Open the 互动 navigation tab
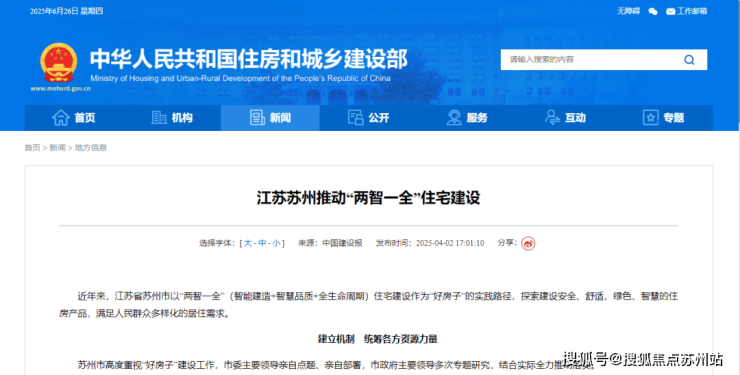Screen dimensions: 740x375 coord(565,117)
